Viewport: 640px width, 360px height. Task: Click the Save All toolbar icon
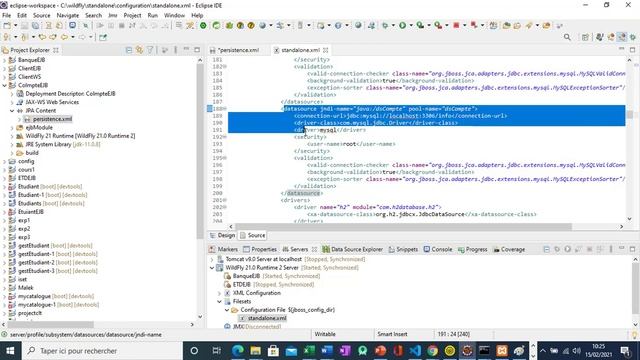(x=36, y=25)
